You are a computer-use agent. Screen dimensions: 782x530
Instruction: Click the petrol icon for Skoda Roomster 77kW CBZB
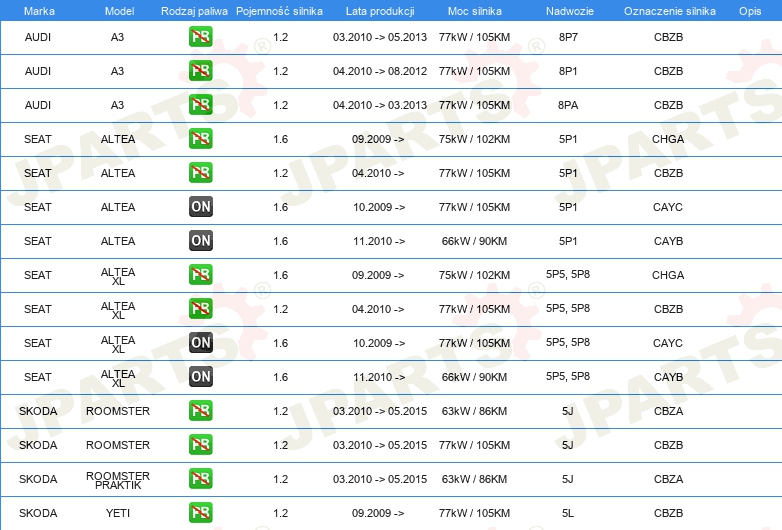tap(200, 445)
